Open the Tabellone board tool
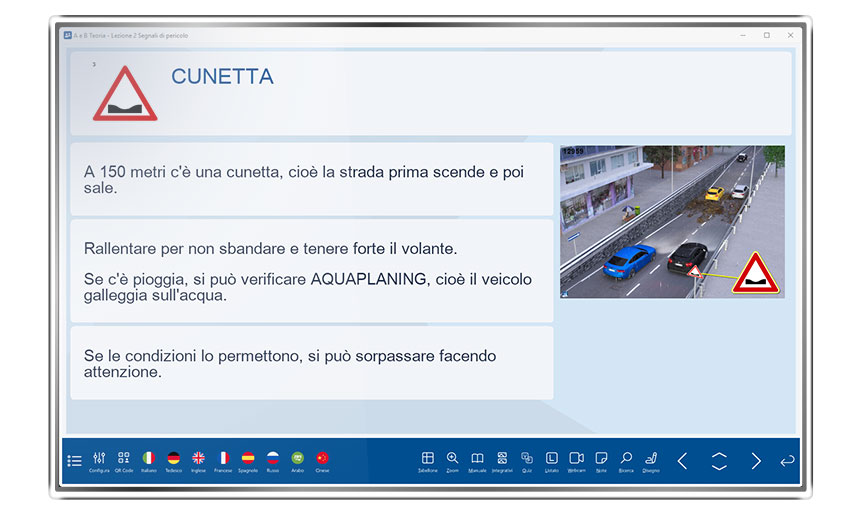The image size is (850, 513). click(x=428, y=458)
